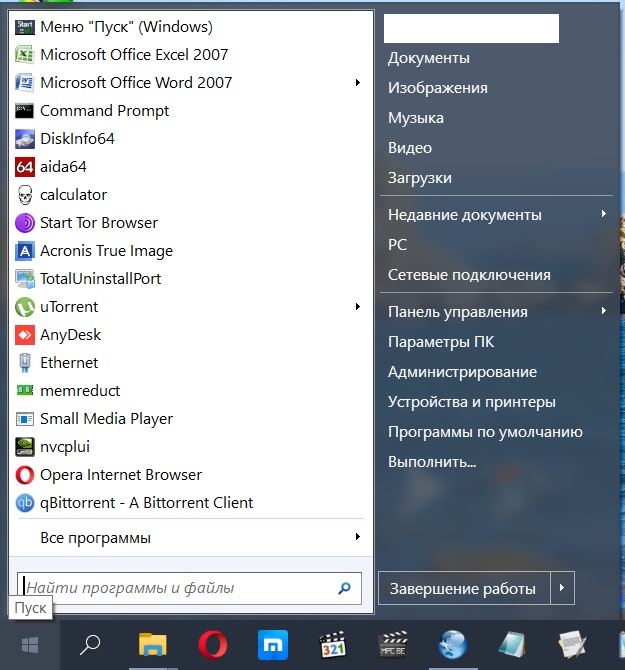The height and width of the screenshot is (670, 625).
Task: Launch AnyDesk red icon
Action: [25, 335]
